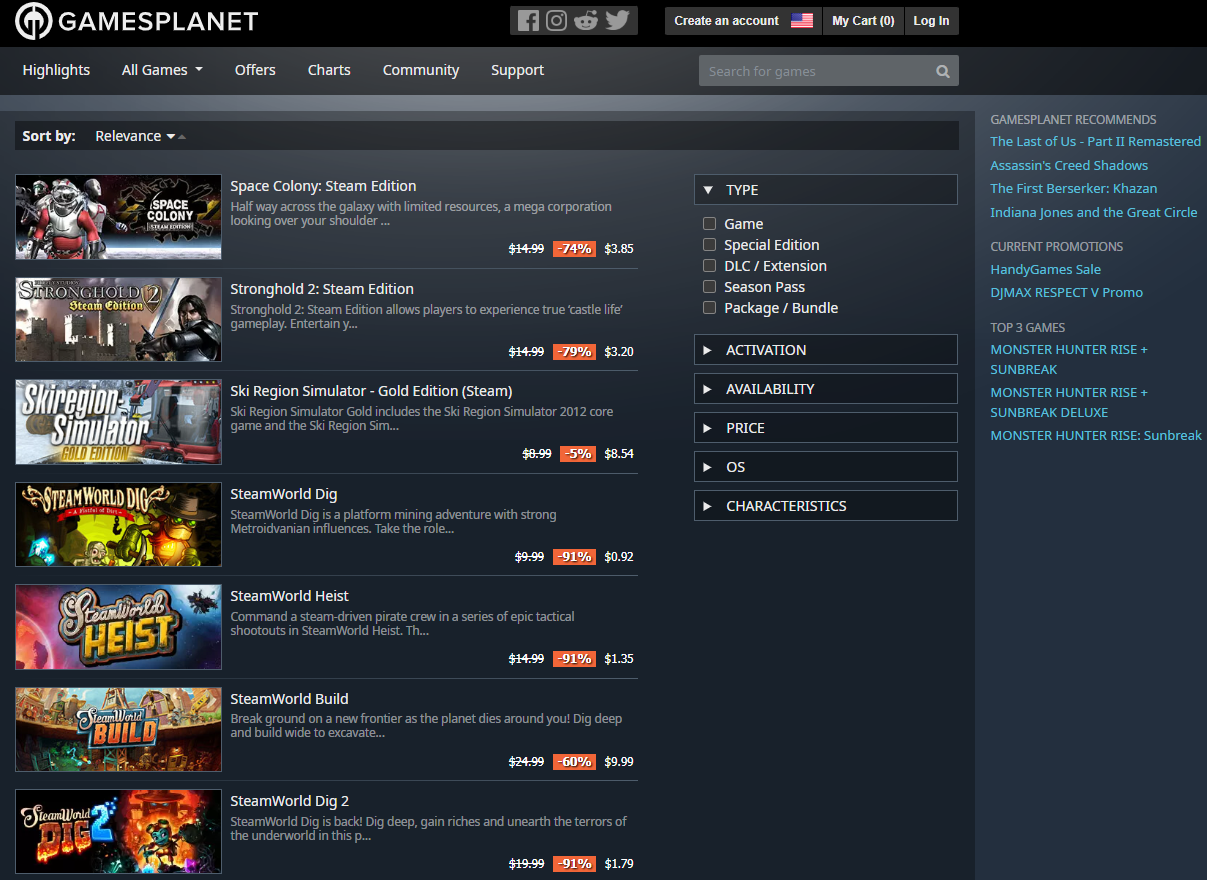Click the Log In button
Image resolution: width=1207 pixels, height=880 pixels.
tap(931, 20)
